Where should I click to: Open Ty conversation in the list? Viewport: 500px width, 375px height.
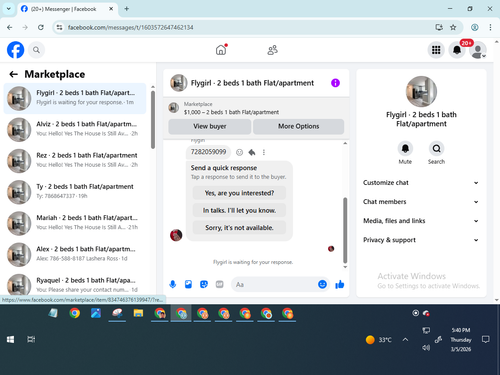point(75,192)
